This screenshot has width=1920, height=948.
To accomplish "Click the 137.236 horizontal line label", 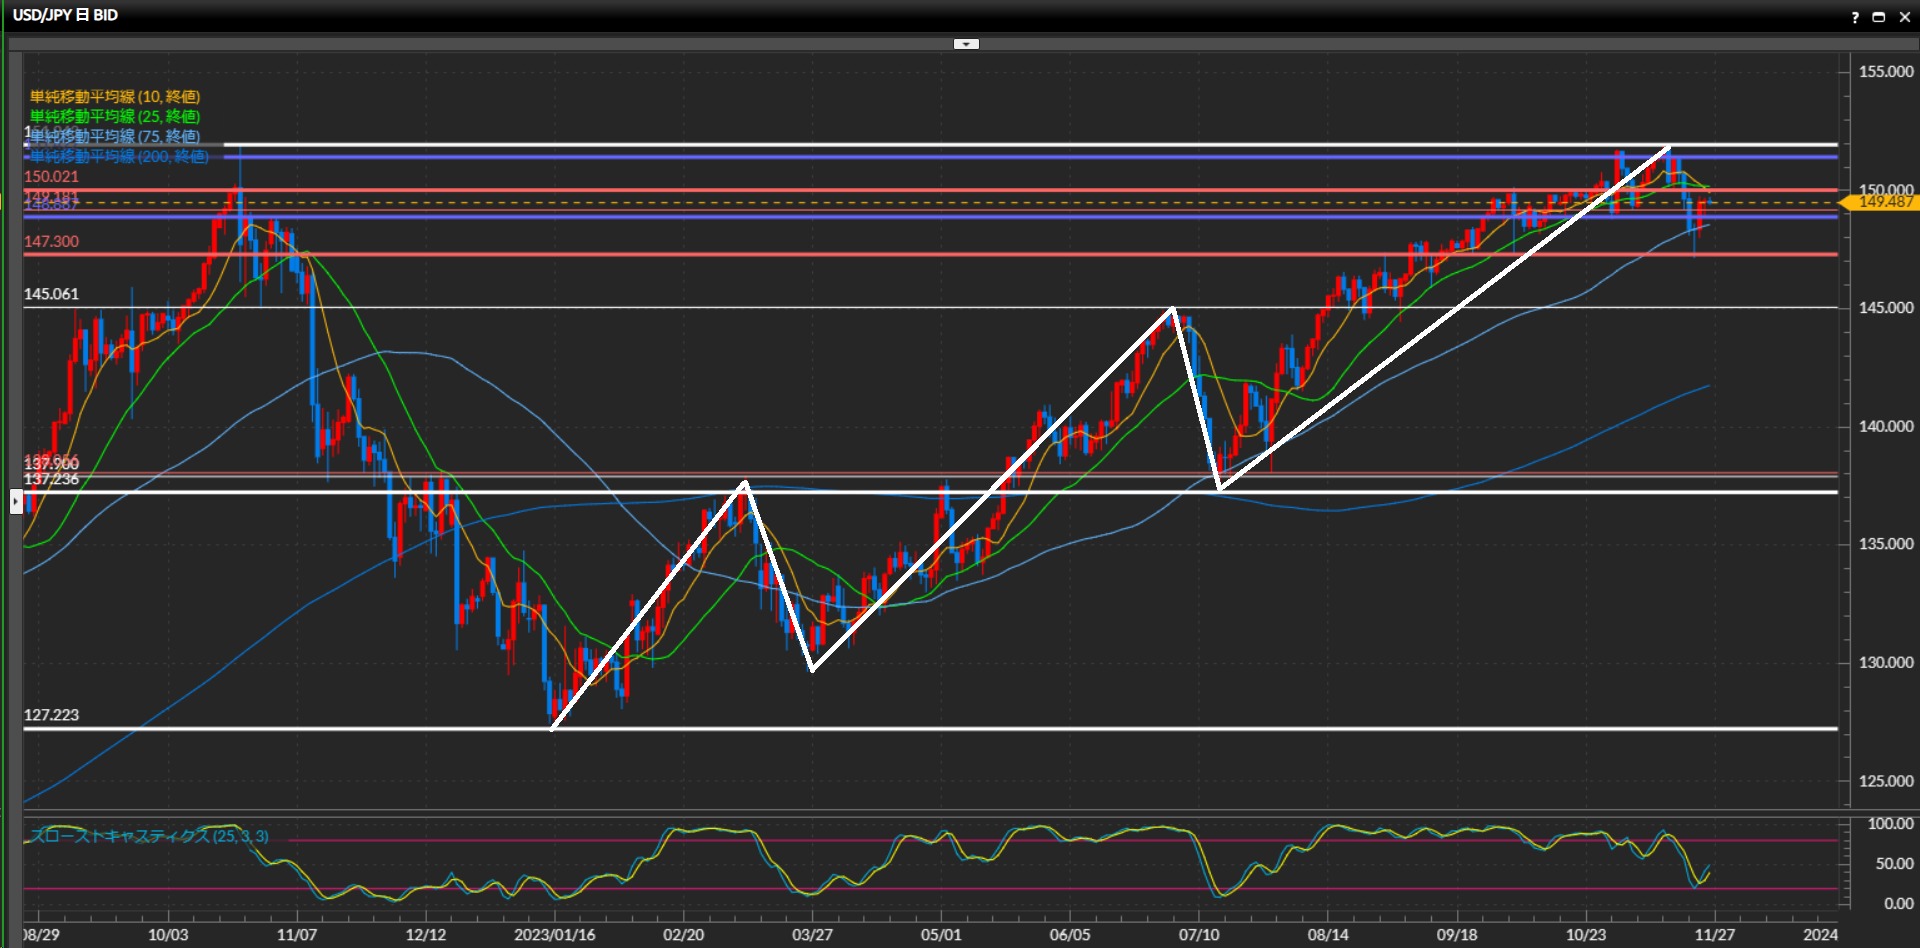I will [x=51, y=480].
